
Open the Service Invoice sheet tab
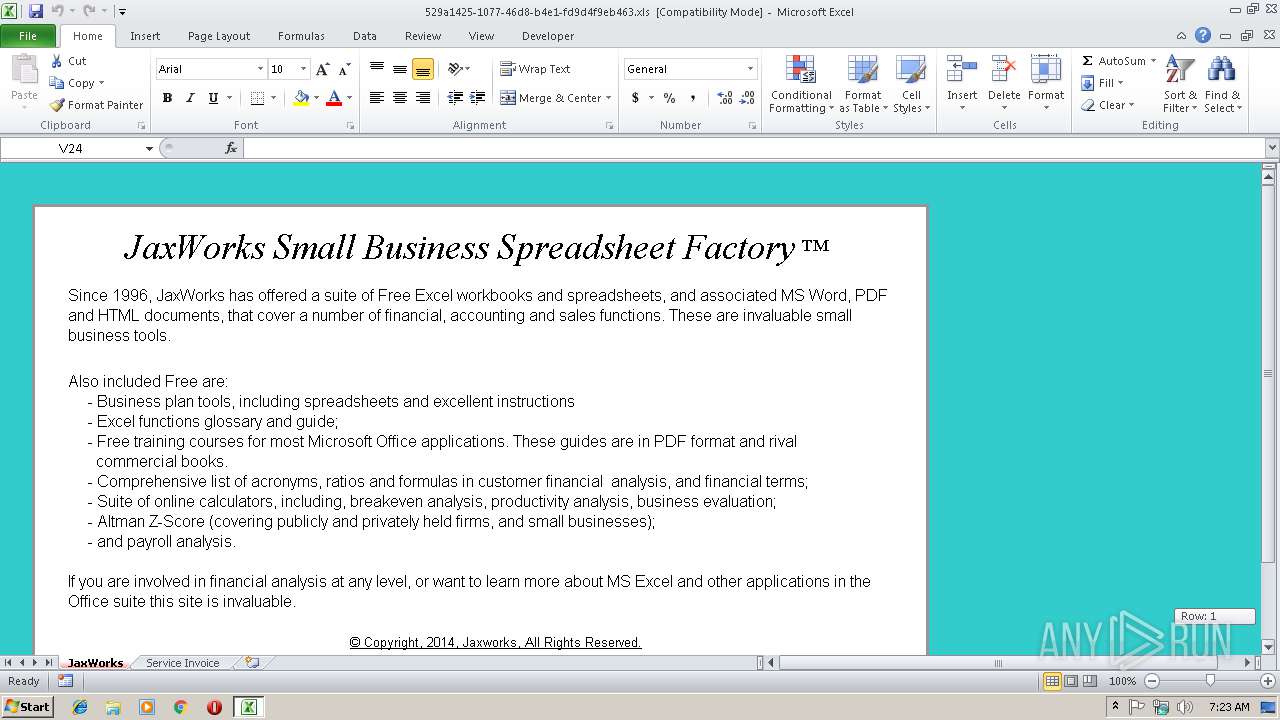pos(182,663)
